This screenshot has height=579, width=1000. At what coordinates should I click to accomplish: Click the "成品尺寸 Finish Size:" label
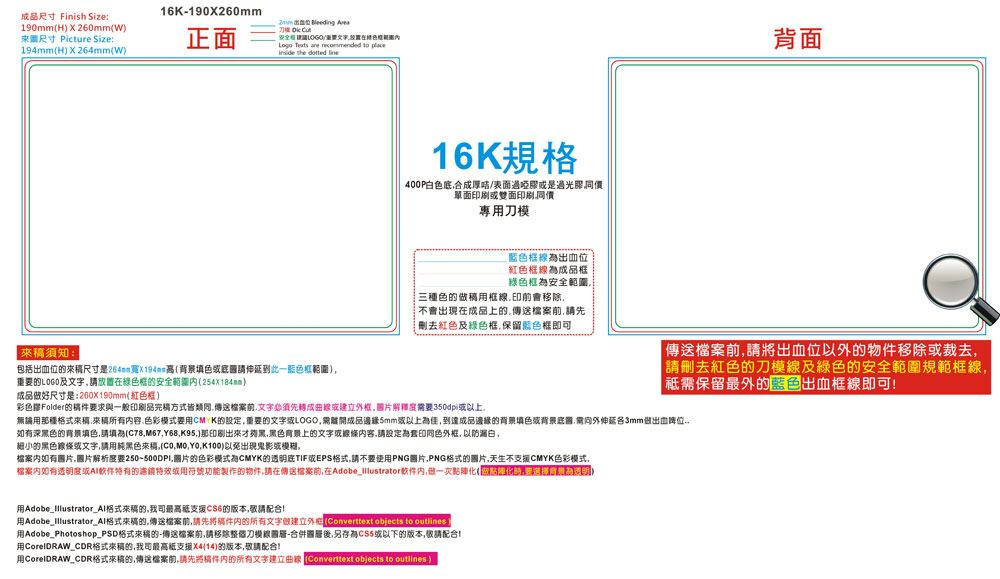pyautogui.click(x=64, y=17)
